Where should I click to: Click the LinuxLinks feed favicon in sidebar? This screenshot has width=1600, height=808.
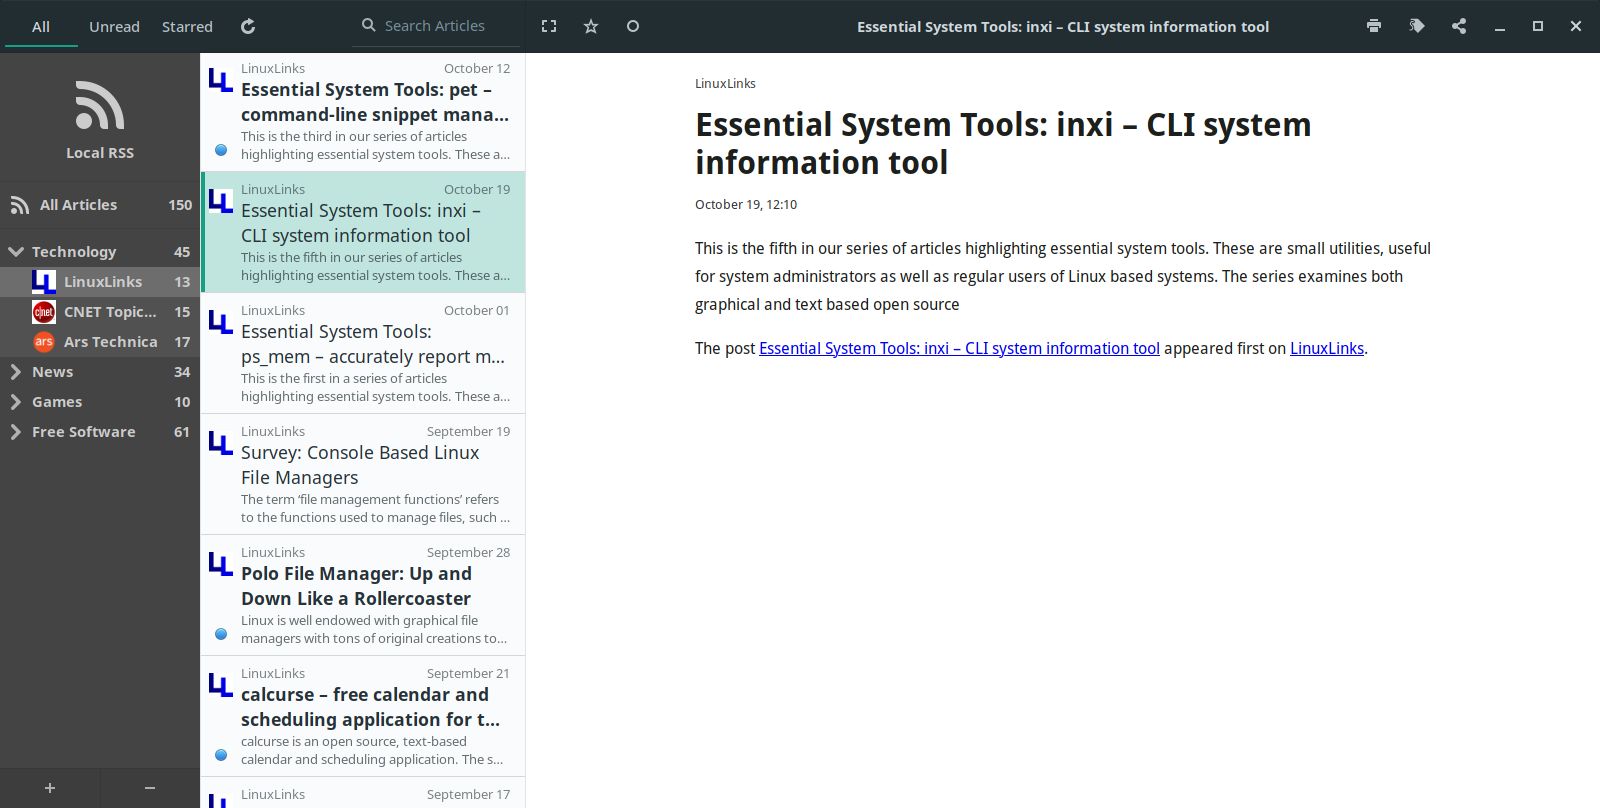(x=43, y=282)
